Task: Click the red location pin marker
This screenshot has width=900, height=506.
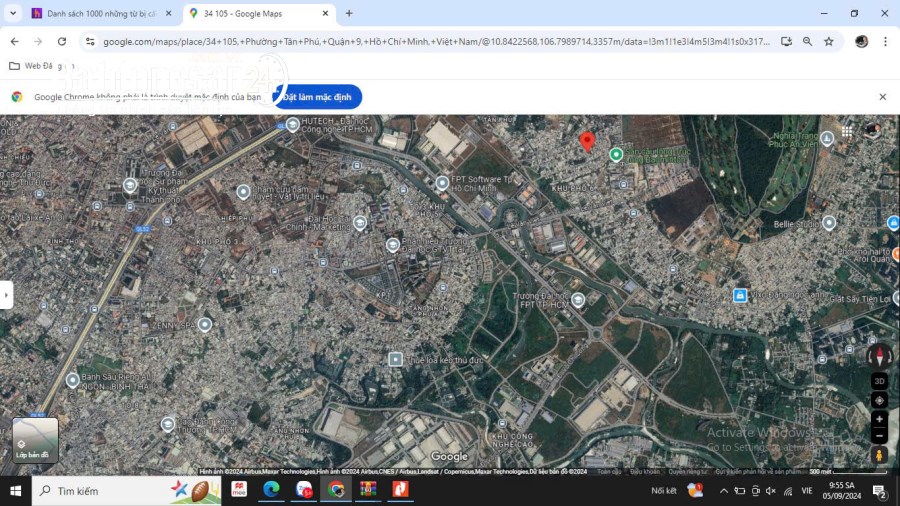Action: [587, 142]
